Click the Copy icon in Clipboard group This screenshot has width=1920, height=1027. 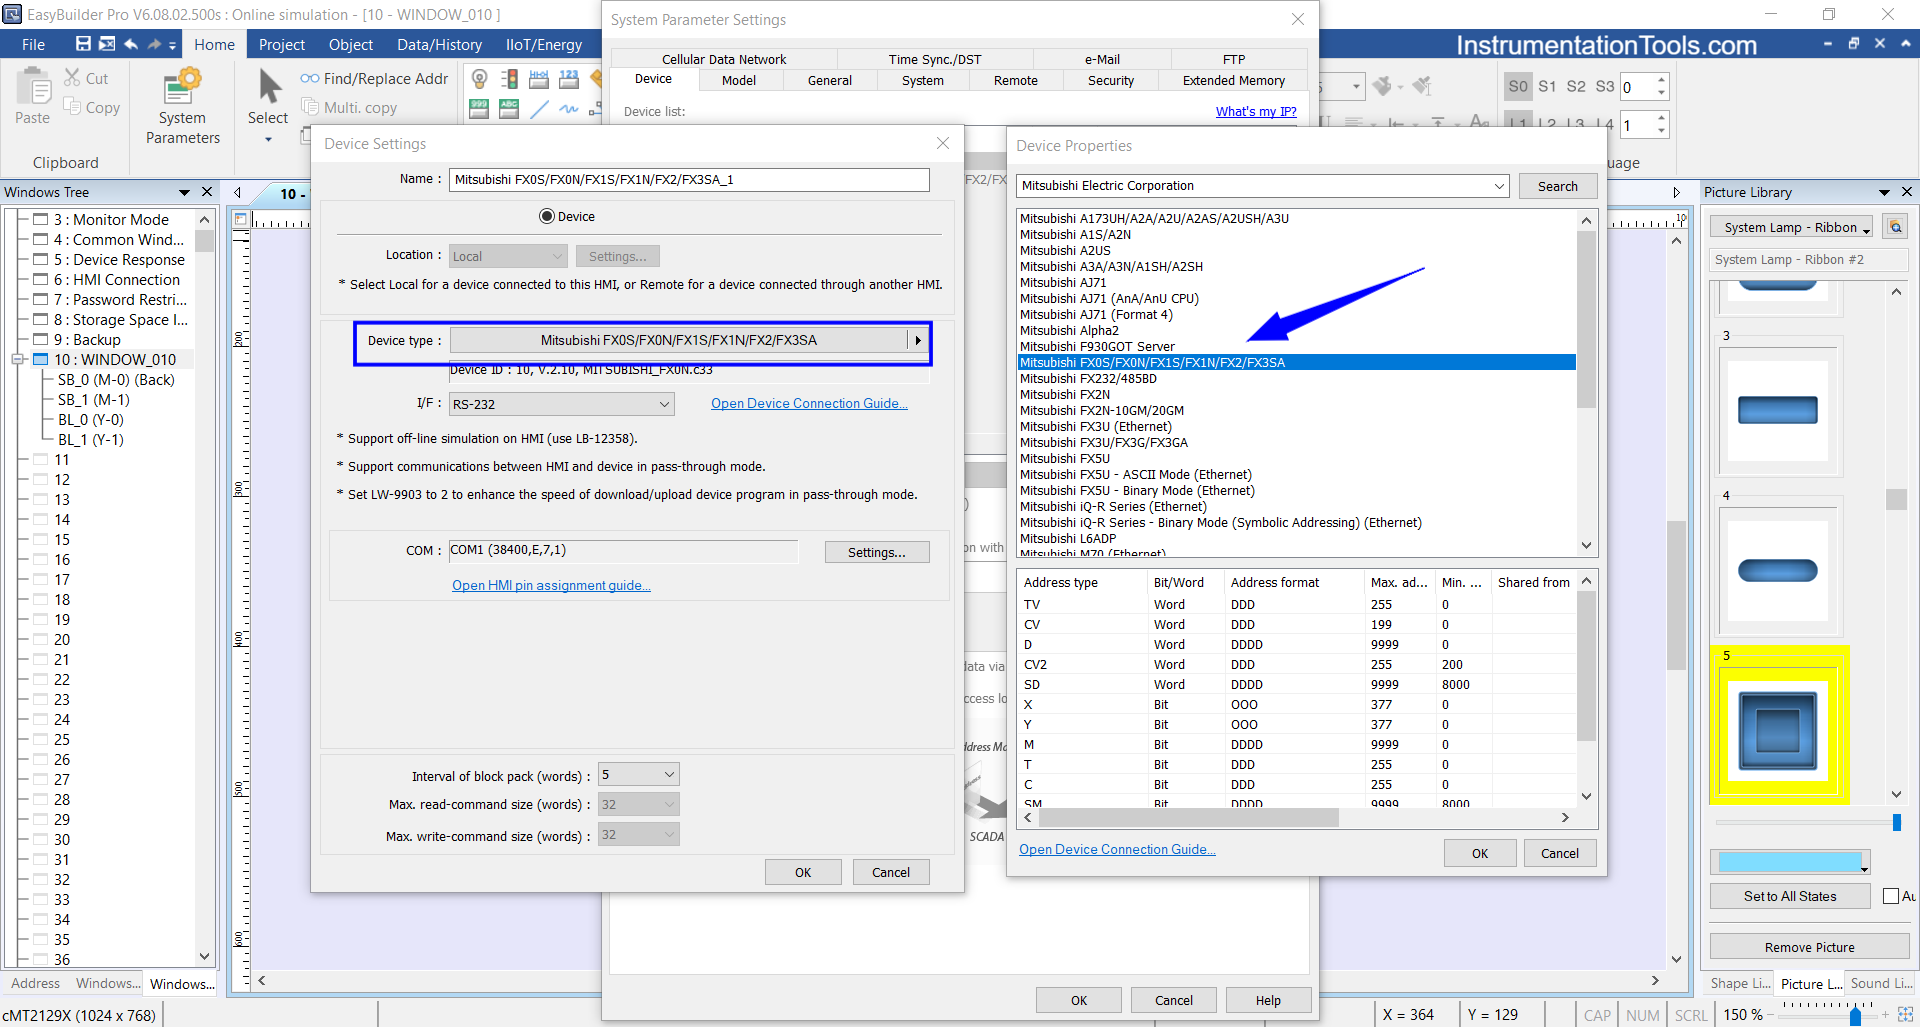pyautogui.click(x=72, y=106)
